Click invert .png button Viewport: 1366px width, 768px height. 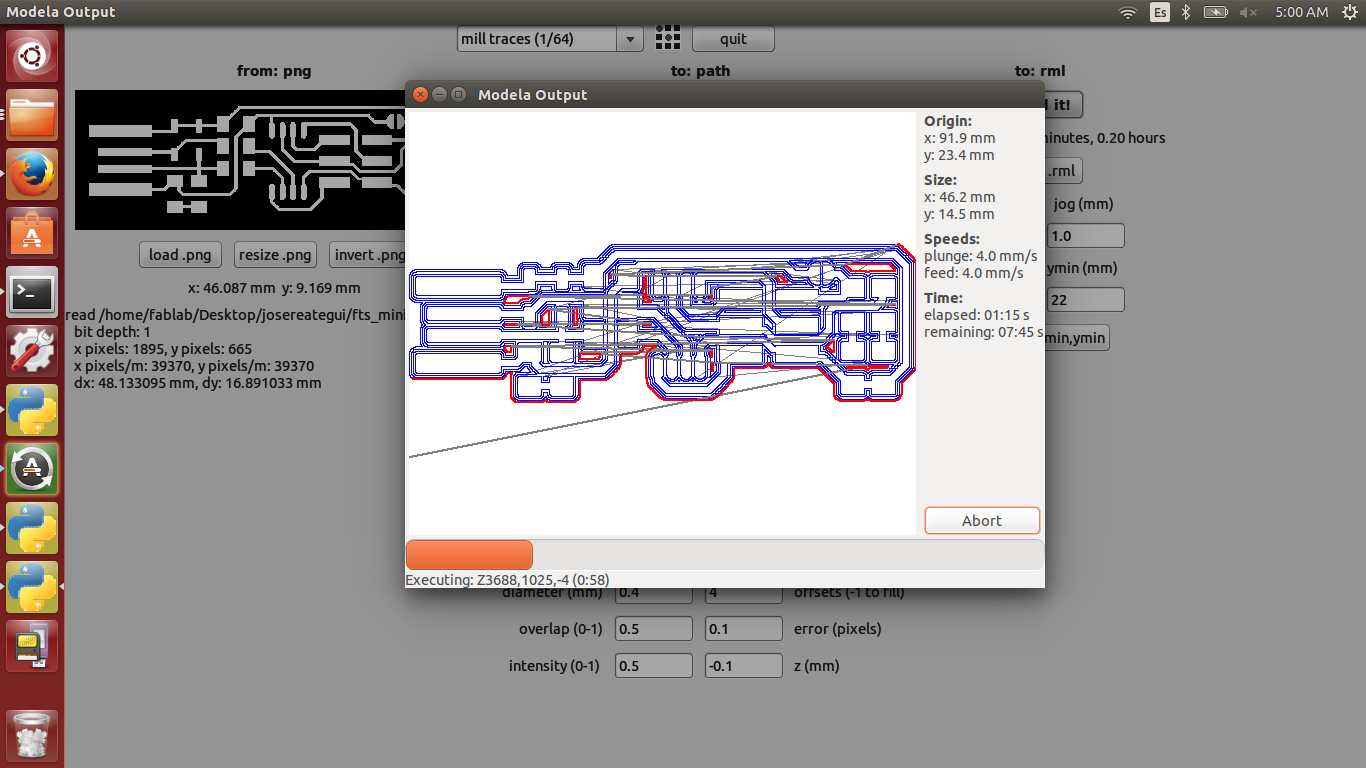tap(368, 255)
